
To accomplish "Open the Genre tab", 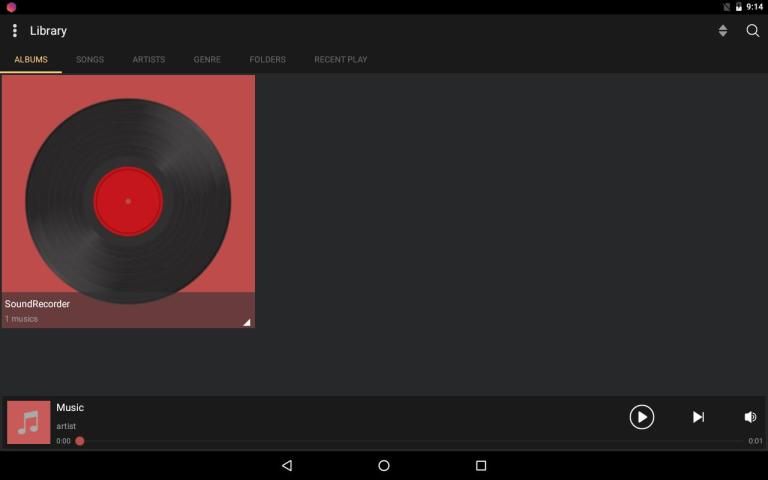I will click(207, 60).
